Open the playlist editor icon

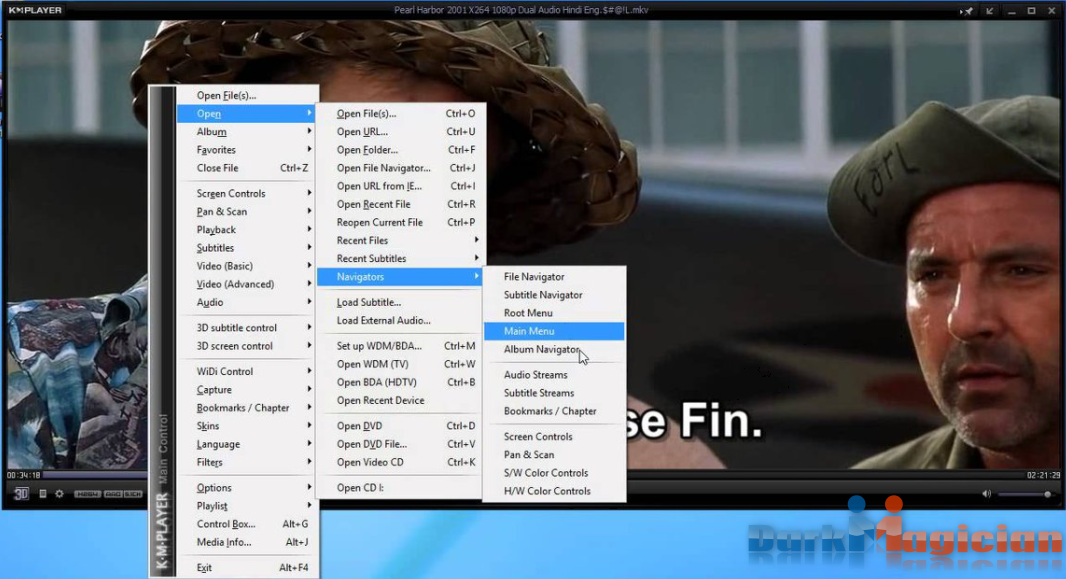tap(43, 494)
